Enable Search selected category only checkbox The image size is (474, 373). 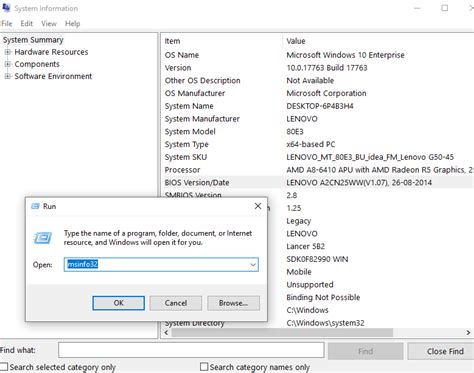(4, 367)
